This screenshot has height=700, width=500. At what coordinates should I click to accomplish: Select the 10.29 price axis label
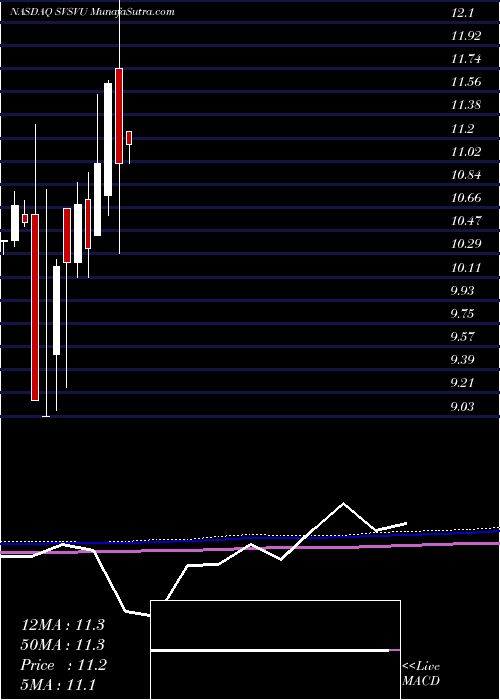click(x=466, y=244)
